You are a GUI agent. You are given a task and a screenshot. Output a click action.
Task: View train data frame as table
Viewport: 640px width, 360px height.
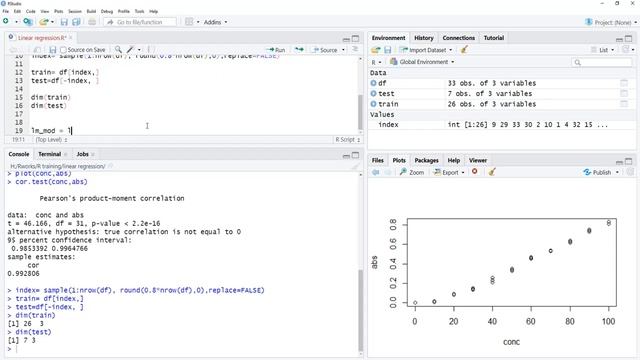tap(624, 104)
